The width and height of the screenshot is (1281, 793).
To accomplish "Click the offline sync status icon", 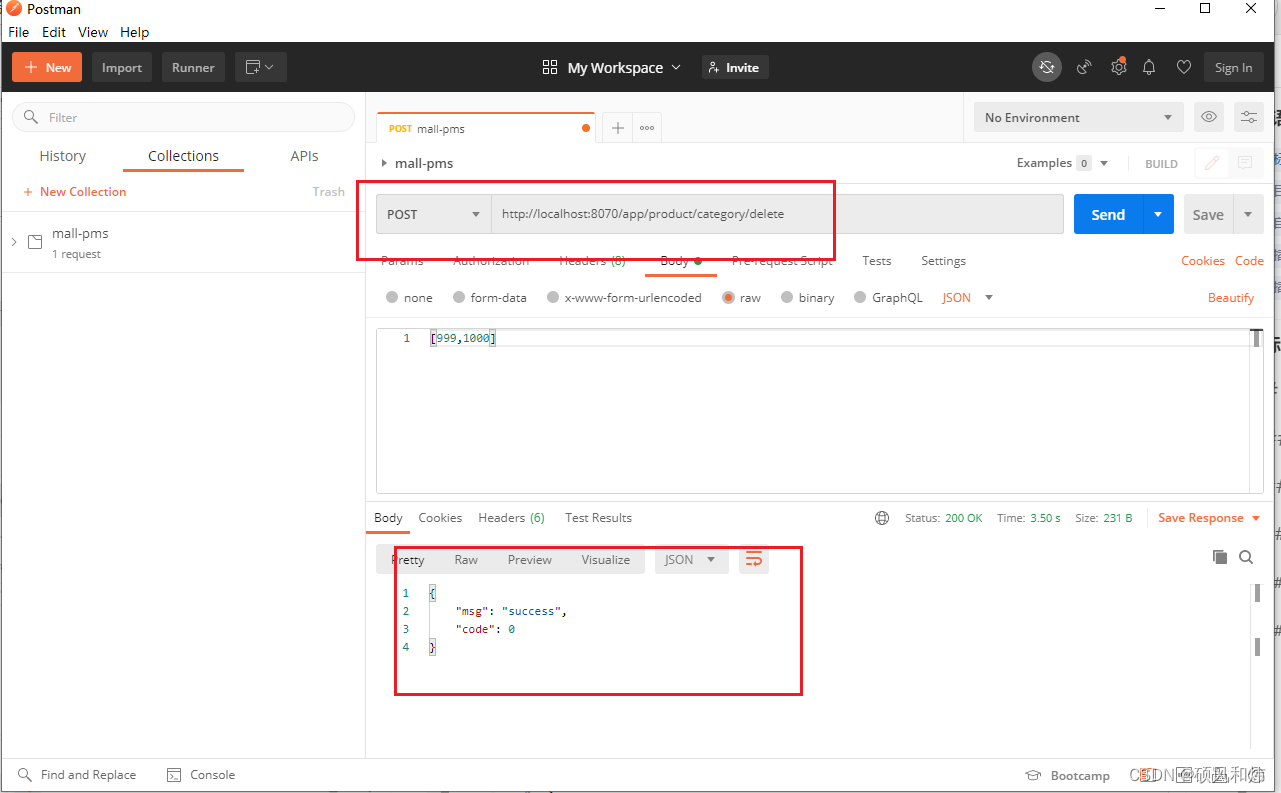I will click(x=1047, y=67).
